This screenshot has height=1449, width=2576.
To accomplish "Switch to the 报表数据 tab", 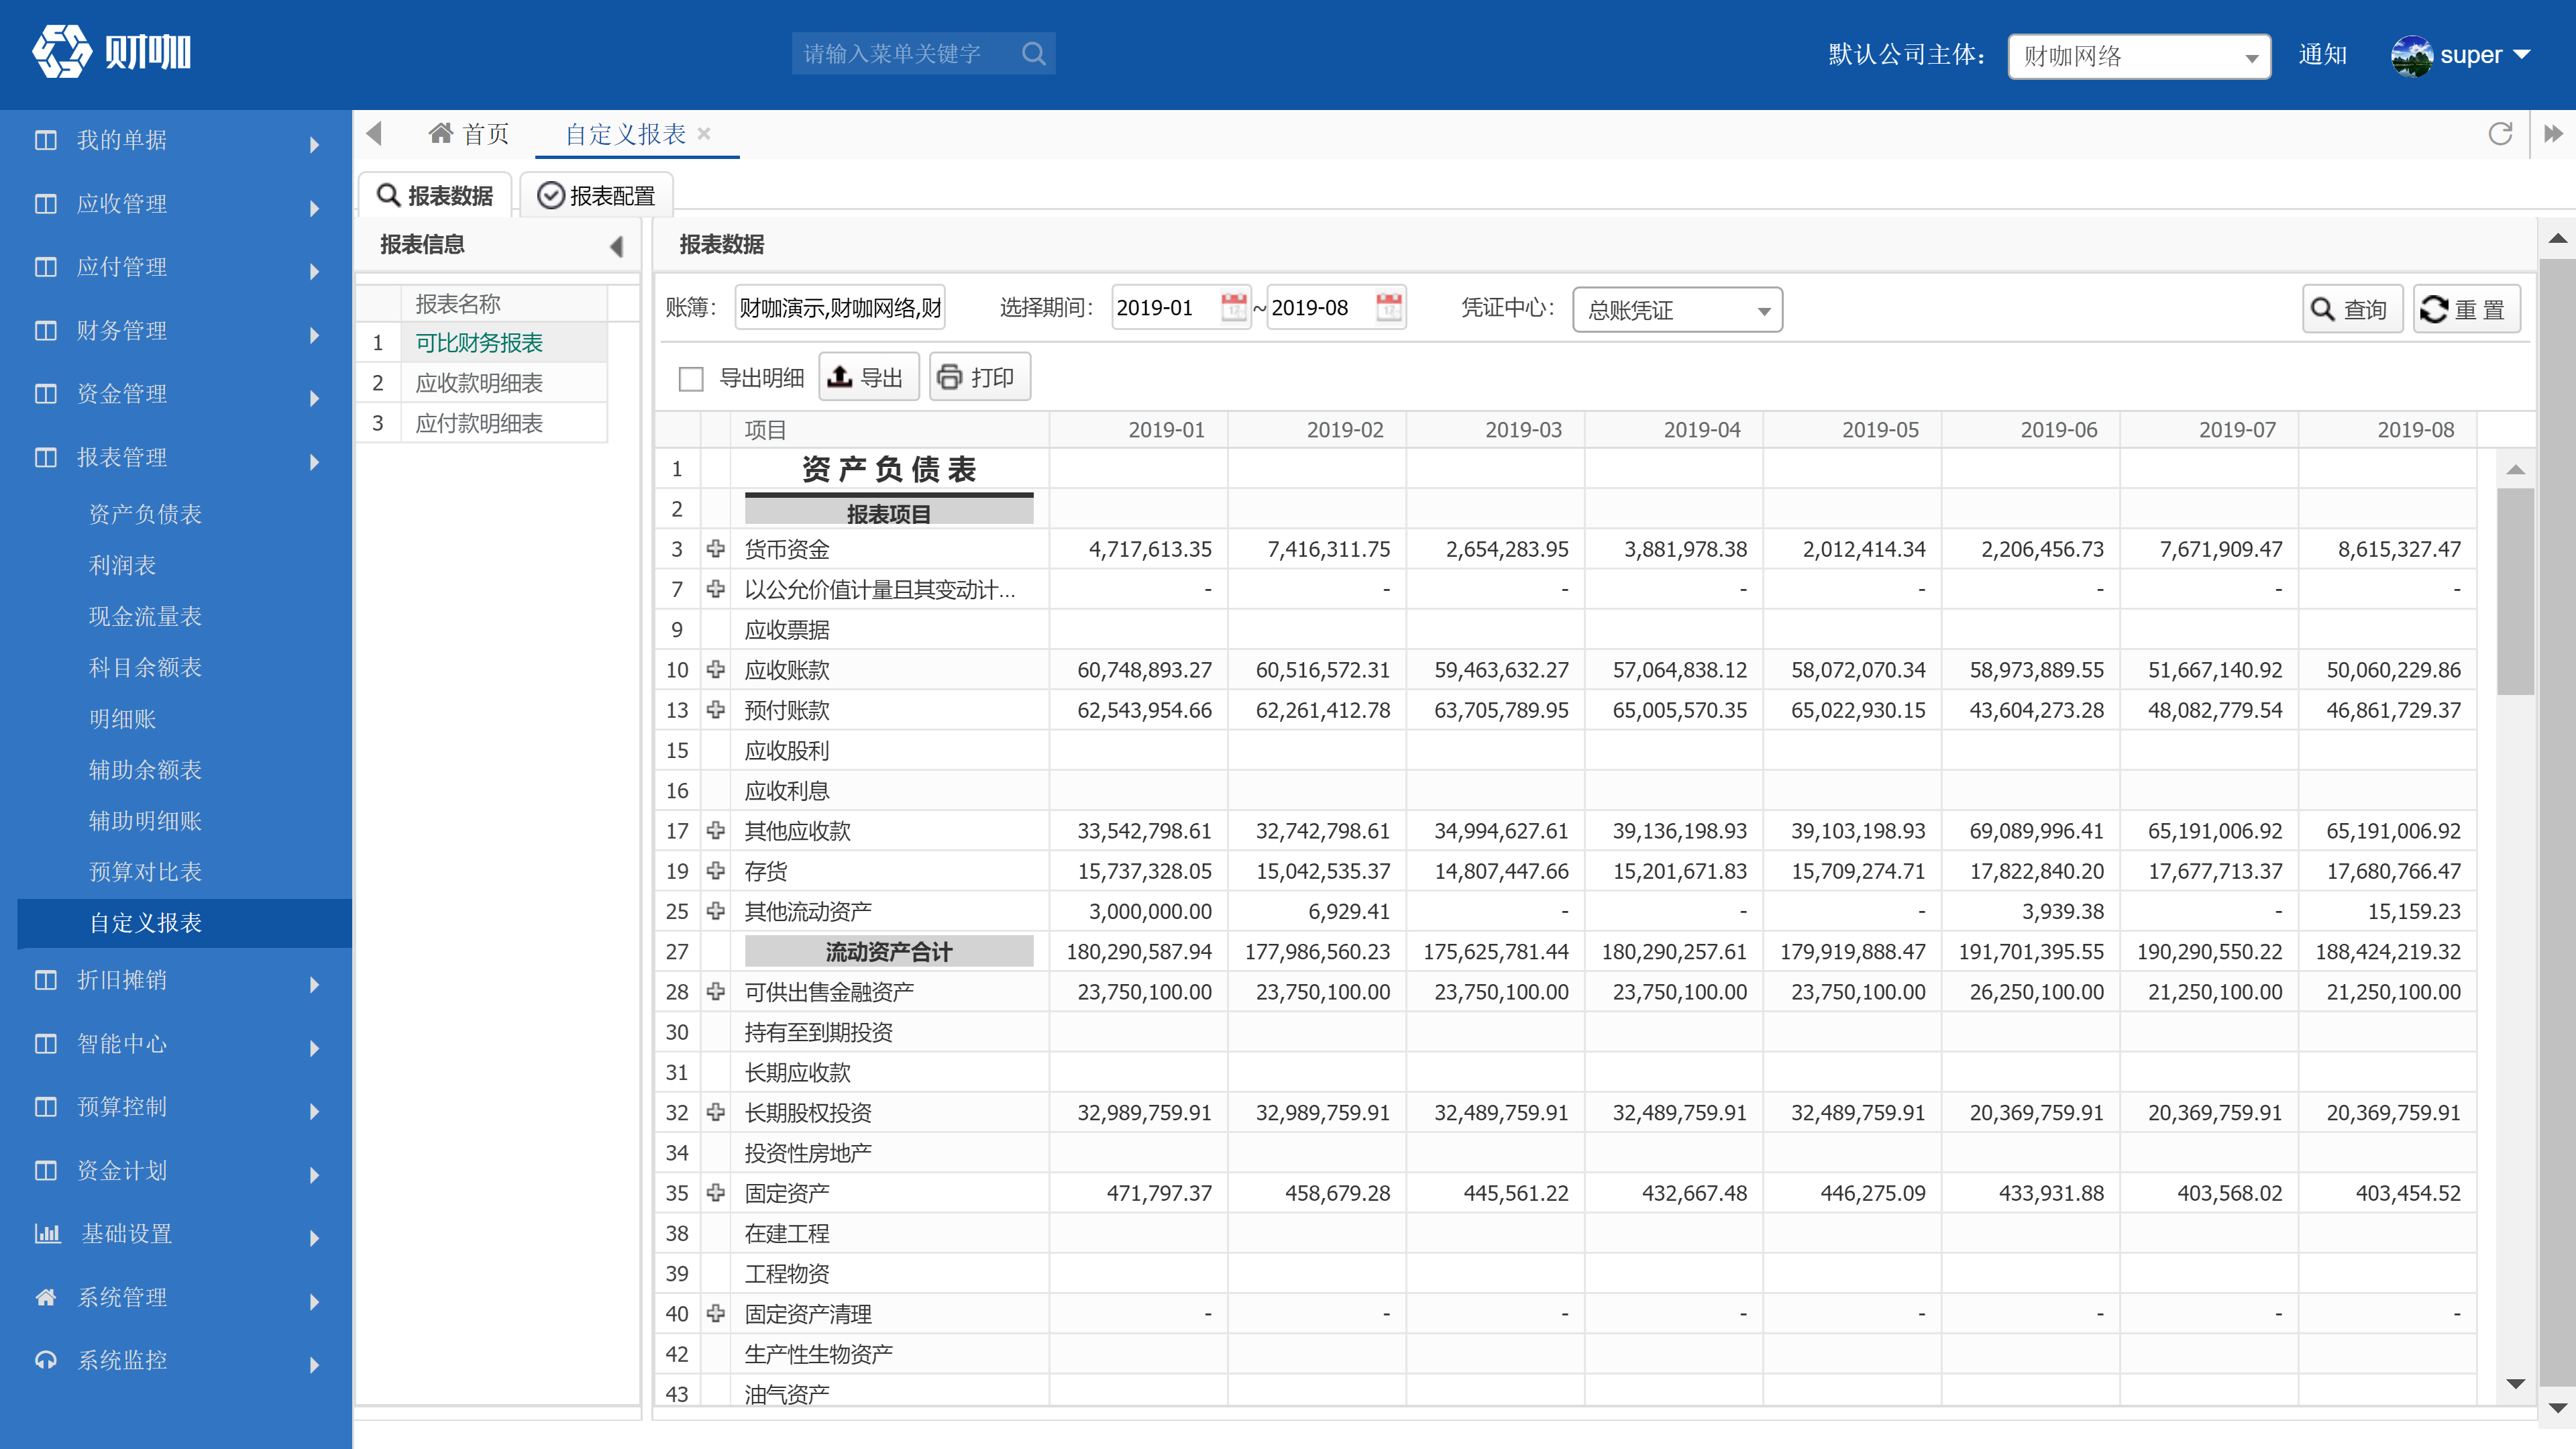I will pyautogui.click(x=436, y=195).
